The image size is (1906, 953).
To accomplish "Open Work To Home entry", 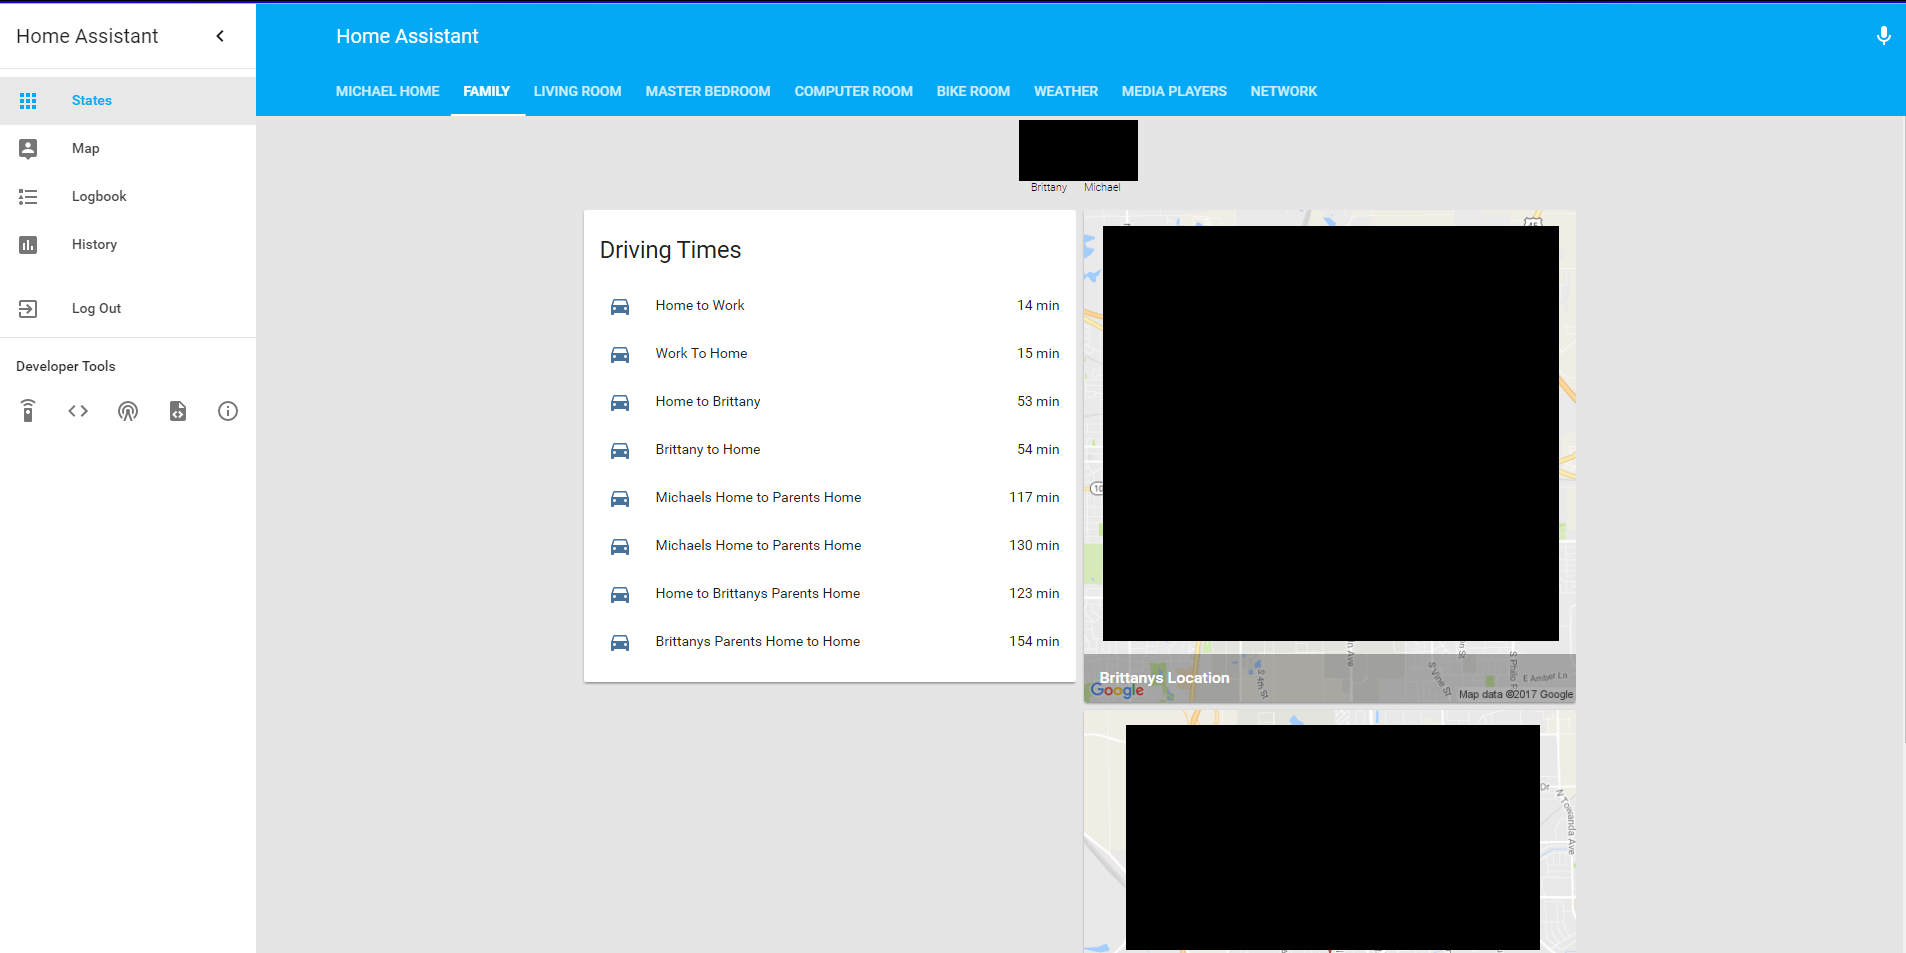I will click(x=830, y=354).
